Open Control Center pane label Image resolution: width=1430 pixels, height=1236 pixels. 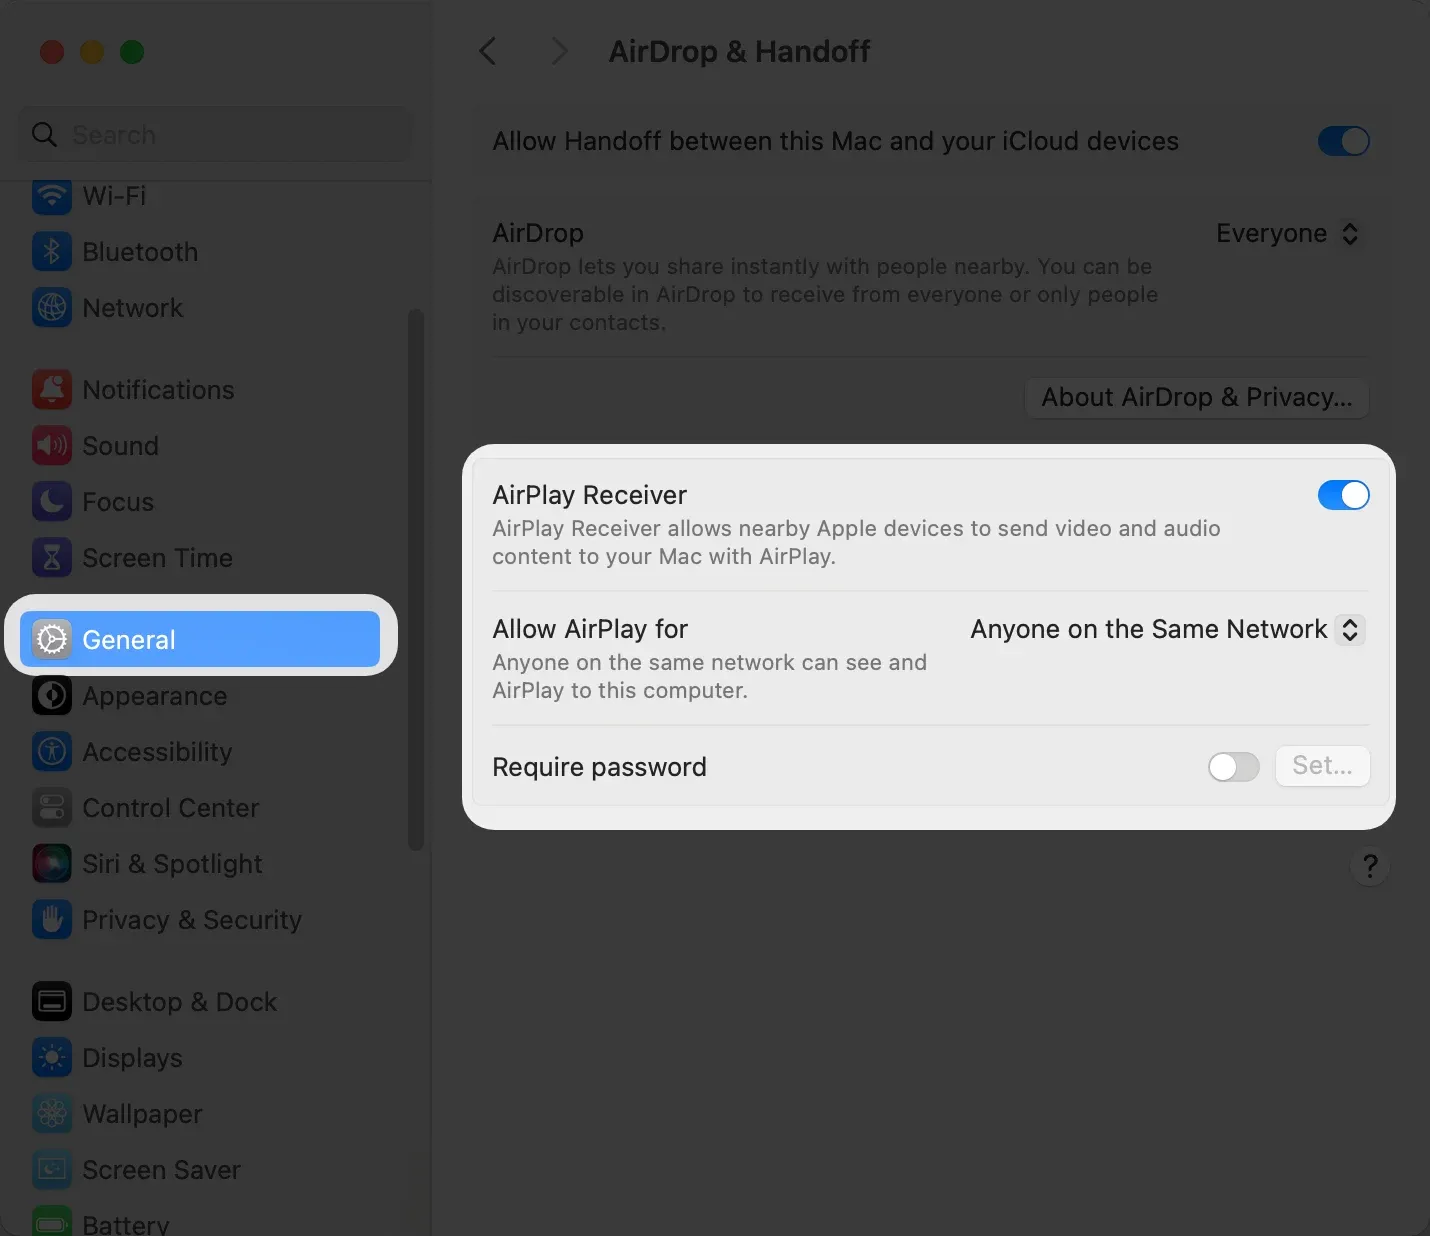coord(170,808)
